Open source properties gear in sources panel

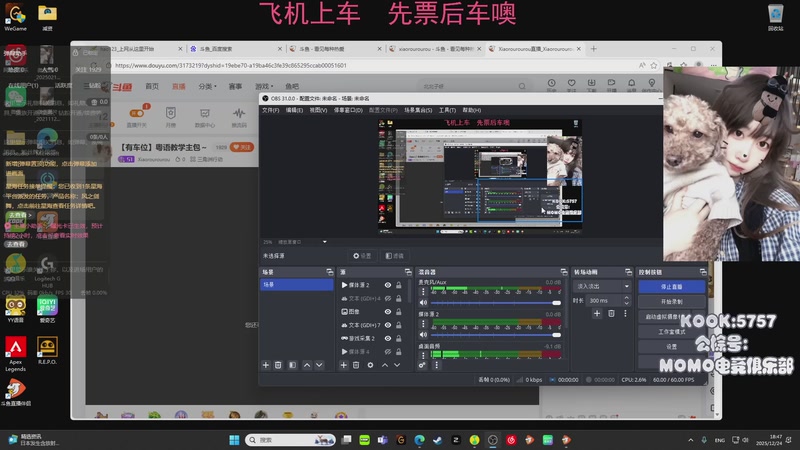pyautogui.click(x=370, y=365)
